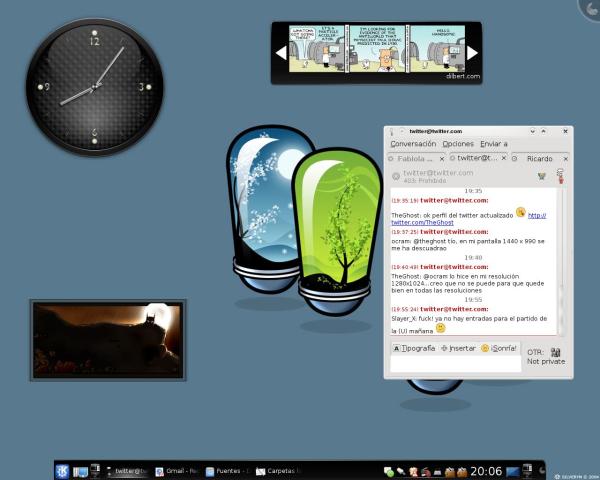The width and height of the screenshot is (600, 480).
Task: Open the Fuentes window from the taskbar
Action: coord(227,471)
